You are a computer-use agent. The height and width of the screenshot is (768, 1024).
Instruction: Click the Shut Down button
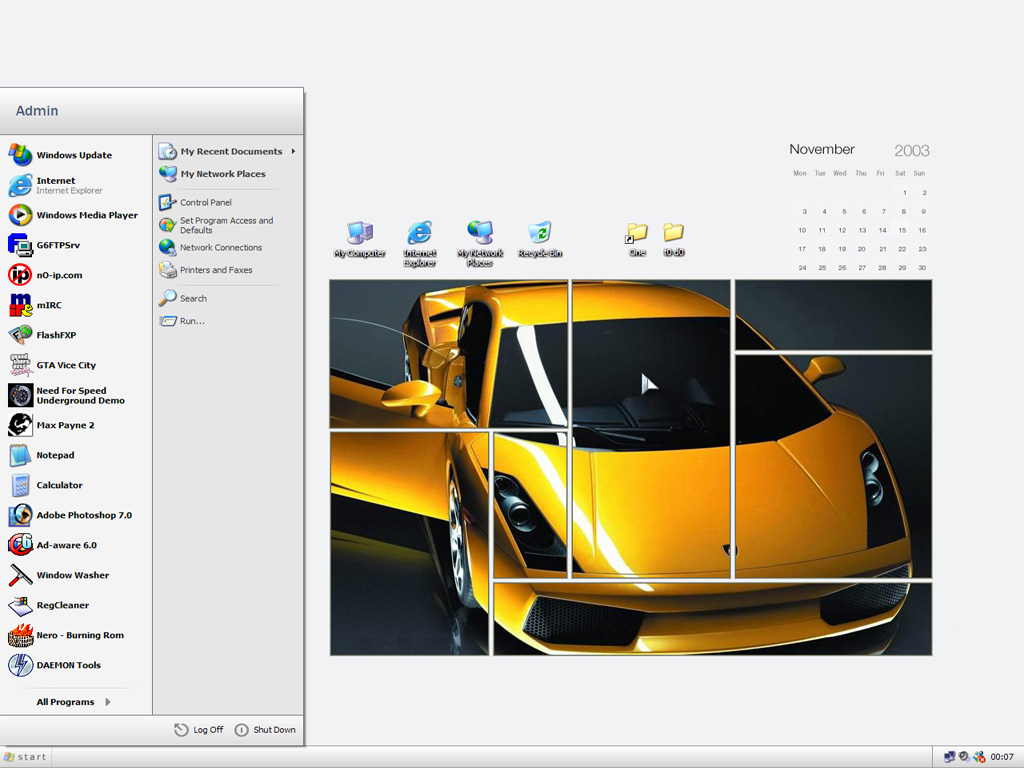coord(265,730)
